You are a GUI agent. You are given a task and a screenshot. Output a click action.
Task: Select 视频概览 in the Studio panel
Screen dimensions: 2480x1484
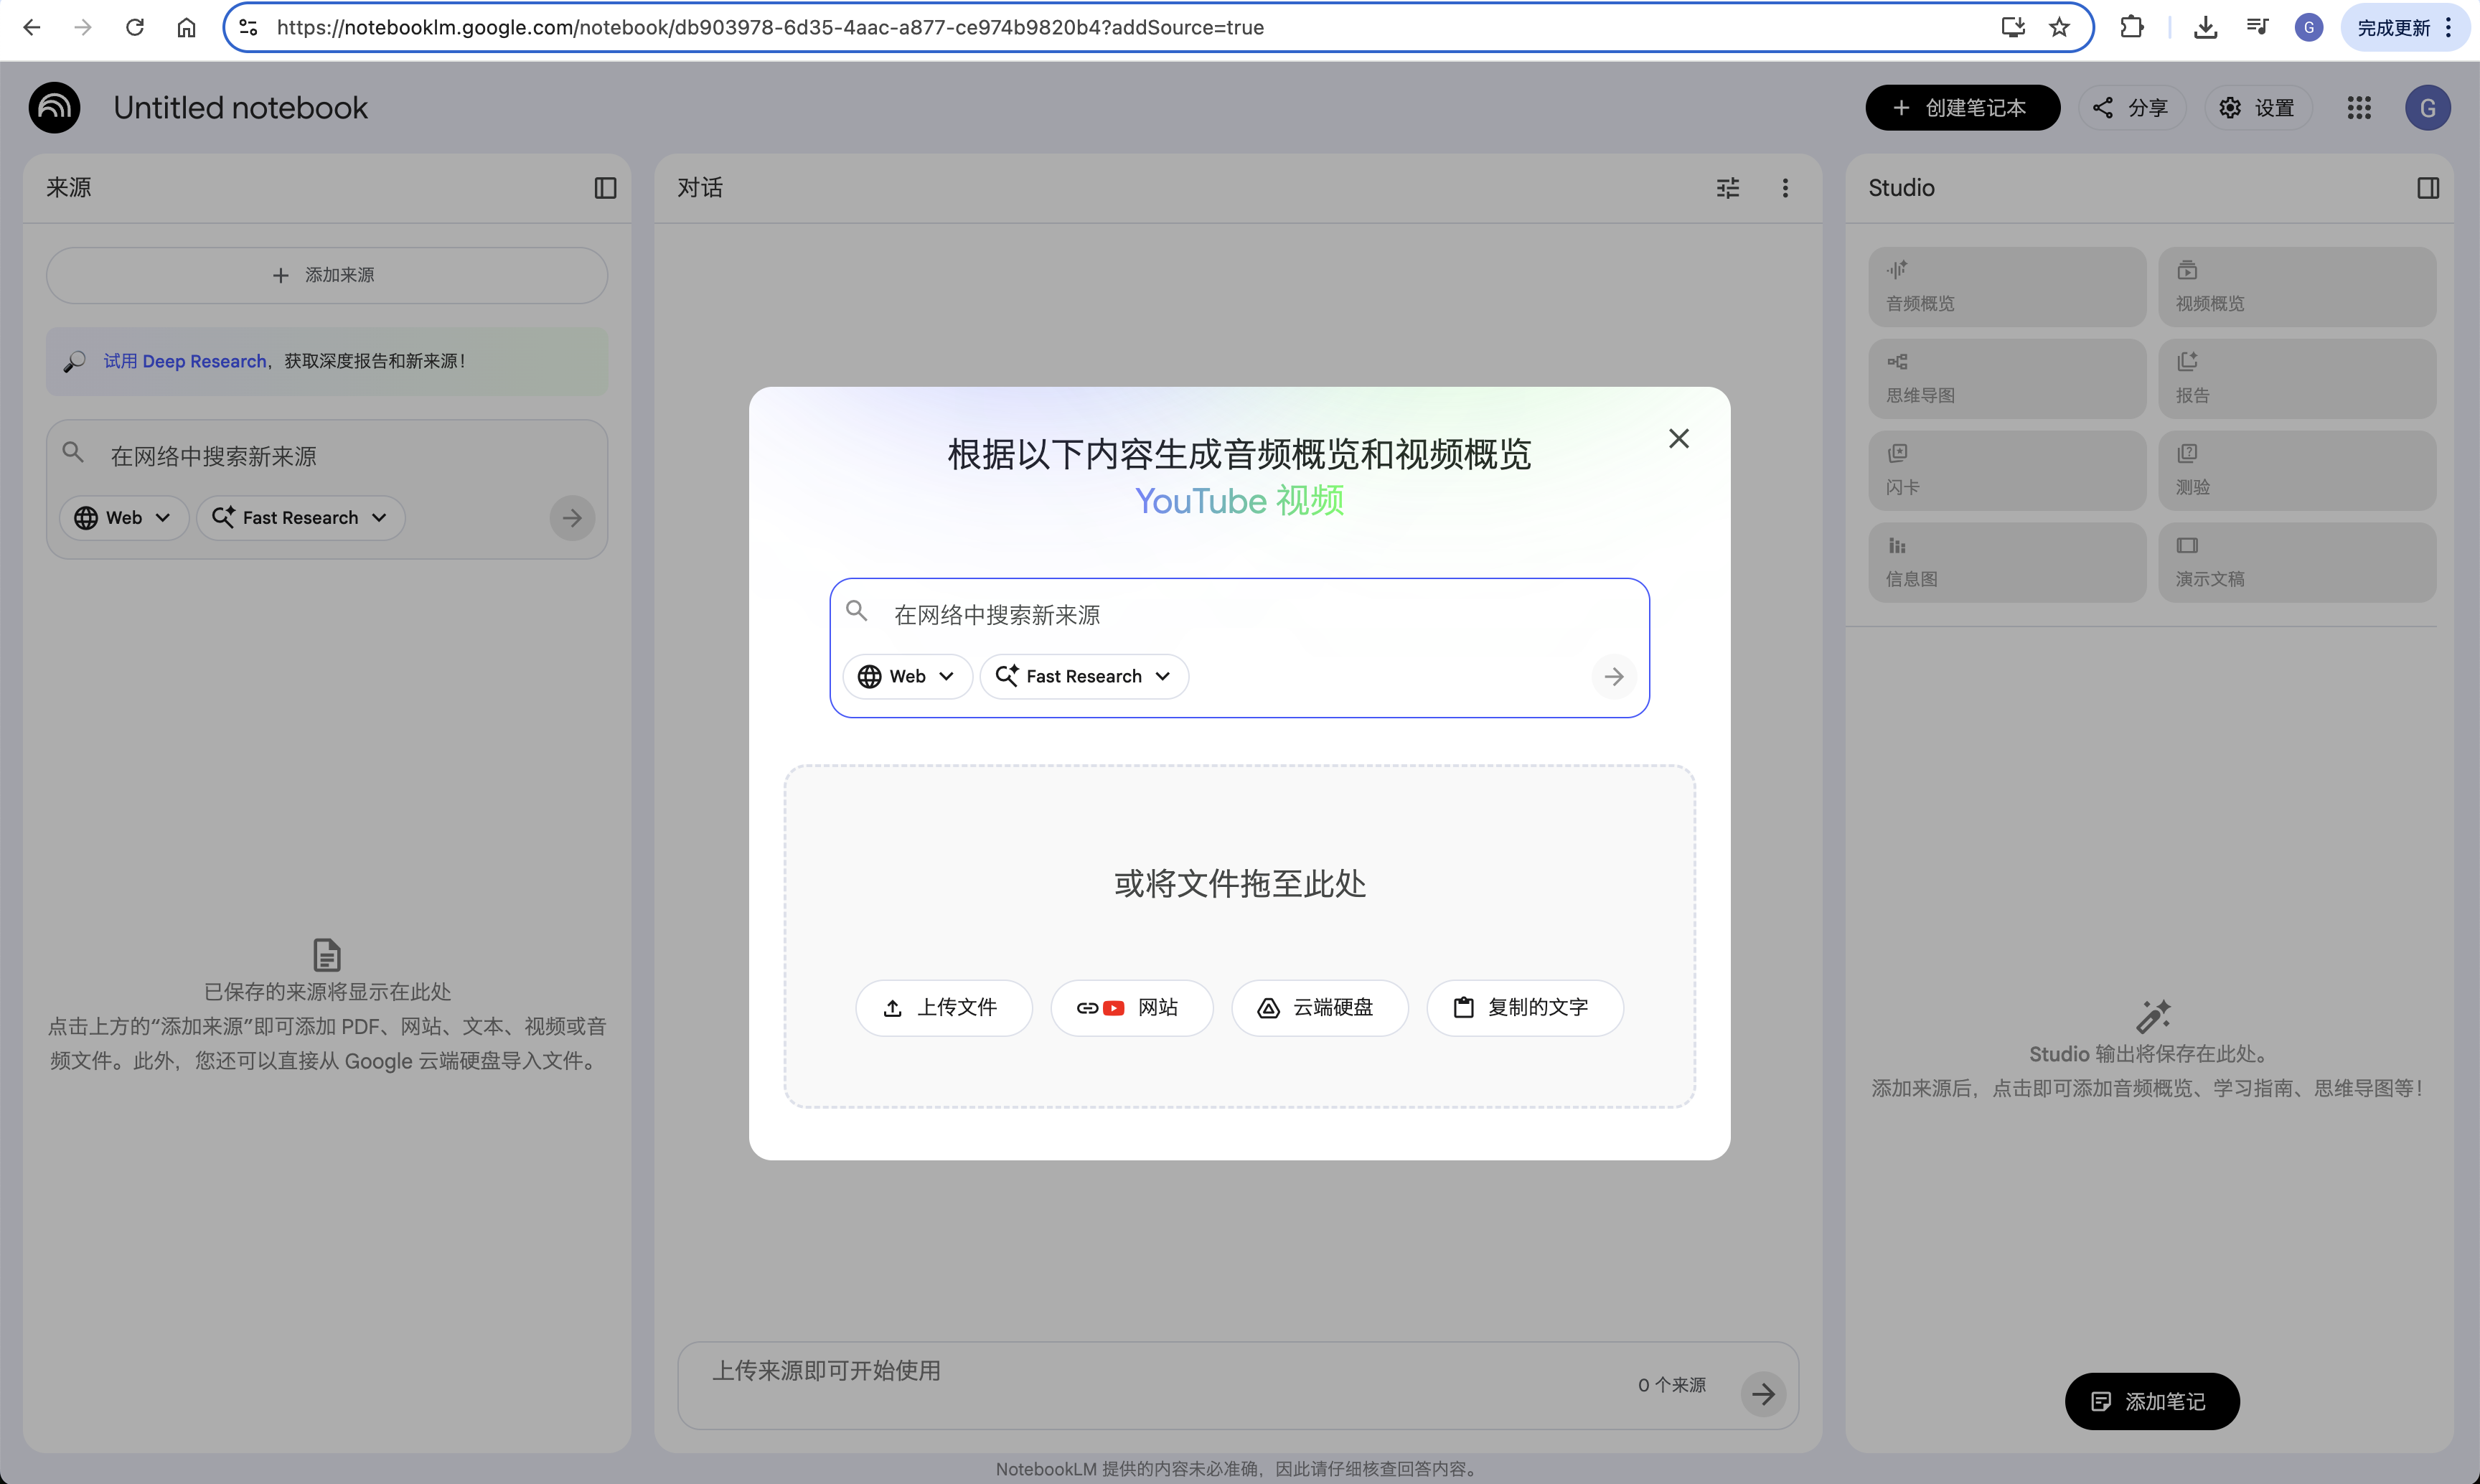coord(2297,286)
